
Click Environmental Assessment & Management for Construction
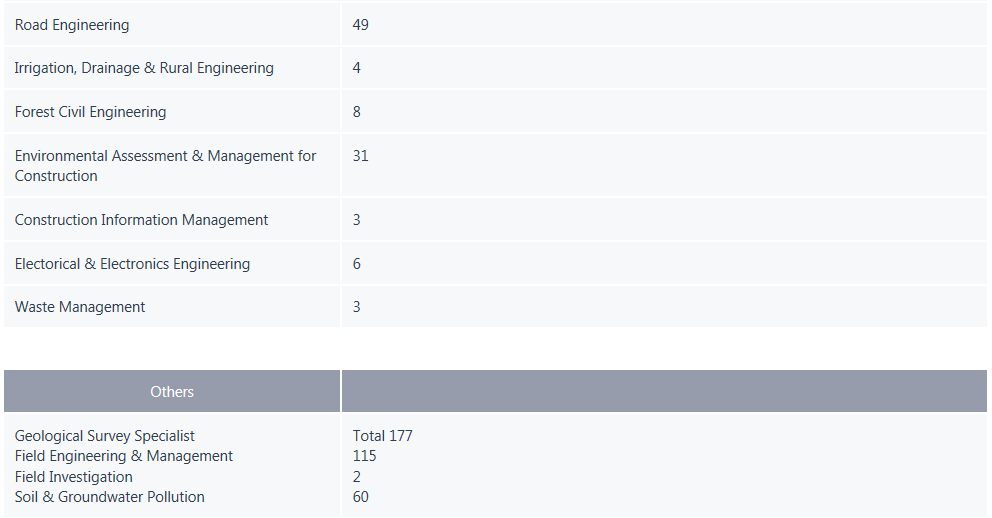pos(165,166)
